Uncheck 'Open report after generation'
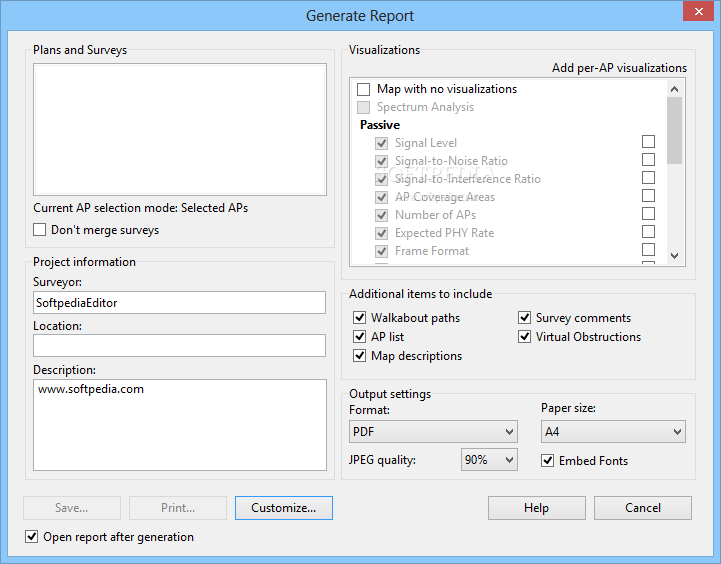This screenshot has width=721, height=564. pyautogui.click(x=31, y=536)
